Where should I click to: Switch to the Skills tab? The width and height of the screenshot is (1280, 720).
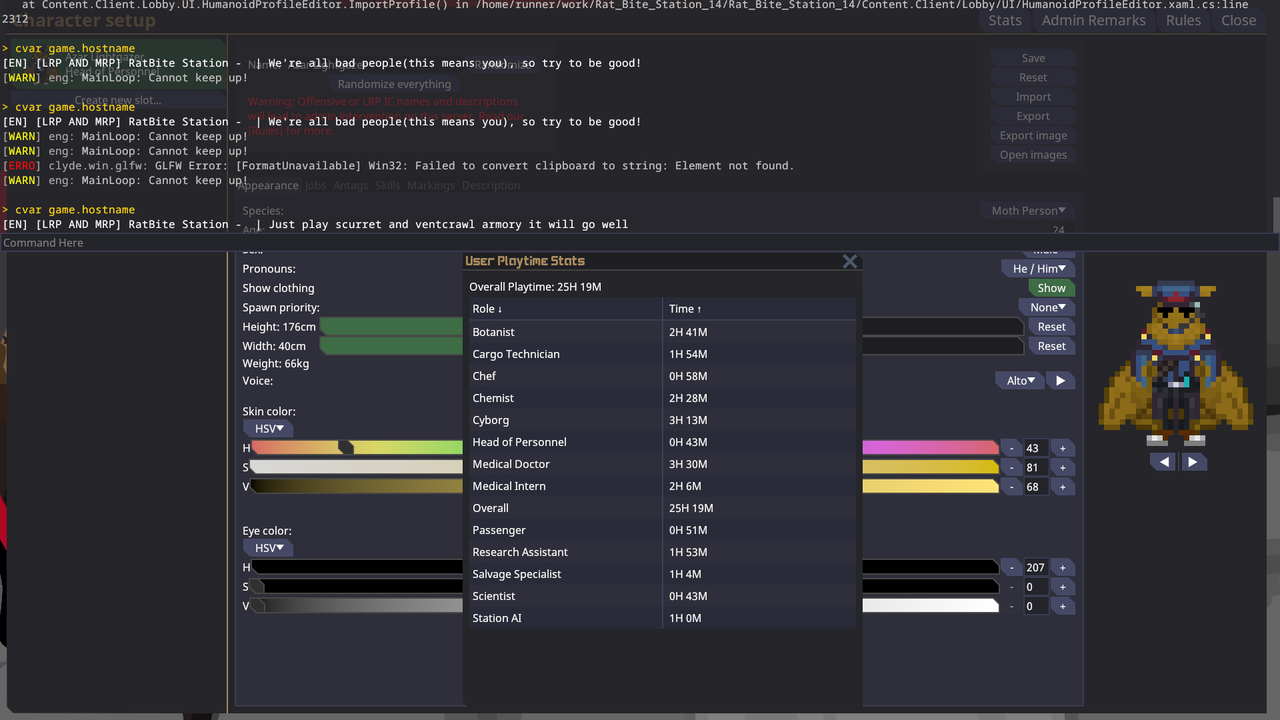pyautogui.click(x=388, y=185)
